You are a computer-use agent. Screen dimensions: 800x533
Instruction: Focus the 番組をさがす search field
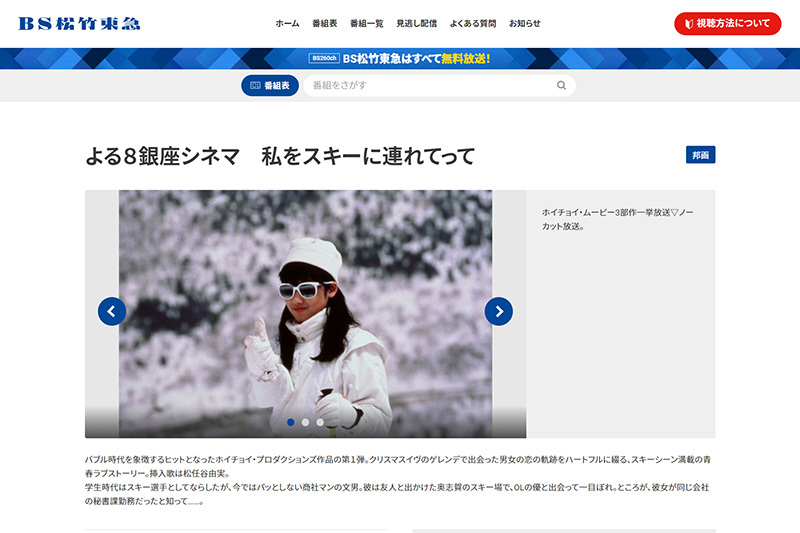pyautogui.click(x=439, y=86)
